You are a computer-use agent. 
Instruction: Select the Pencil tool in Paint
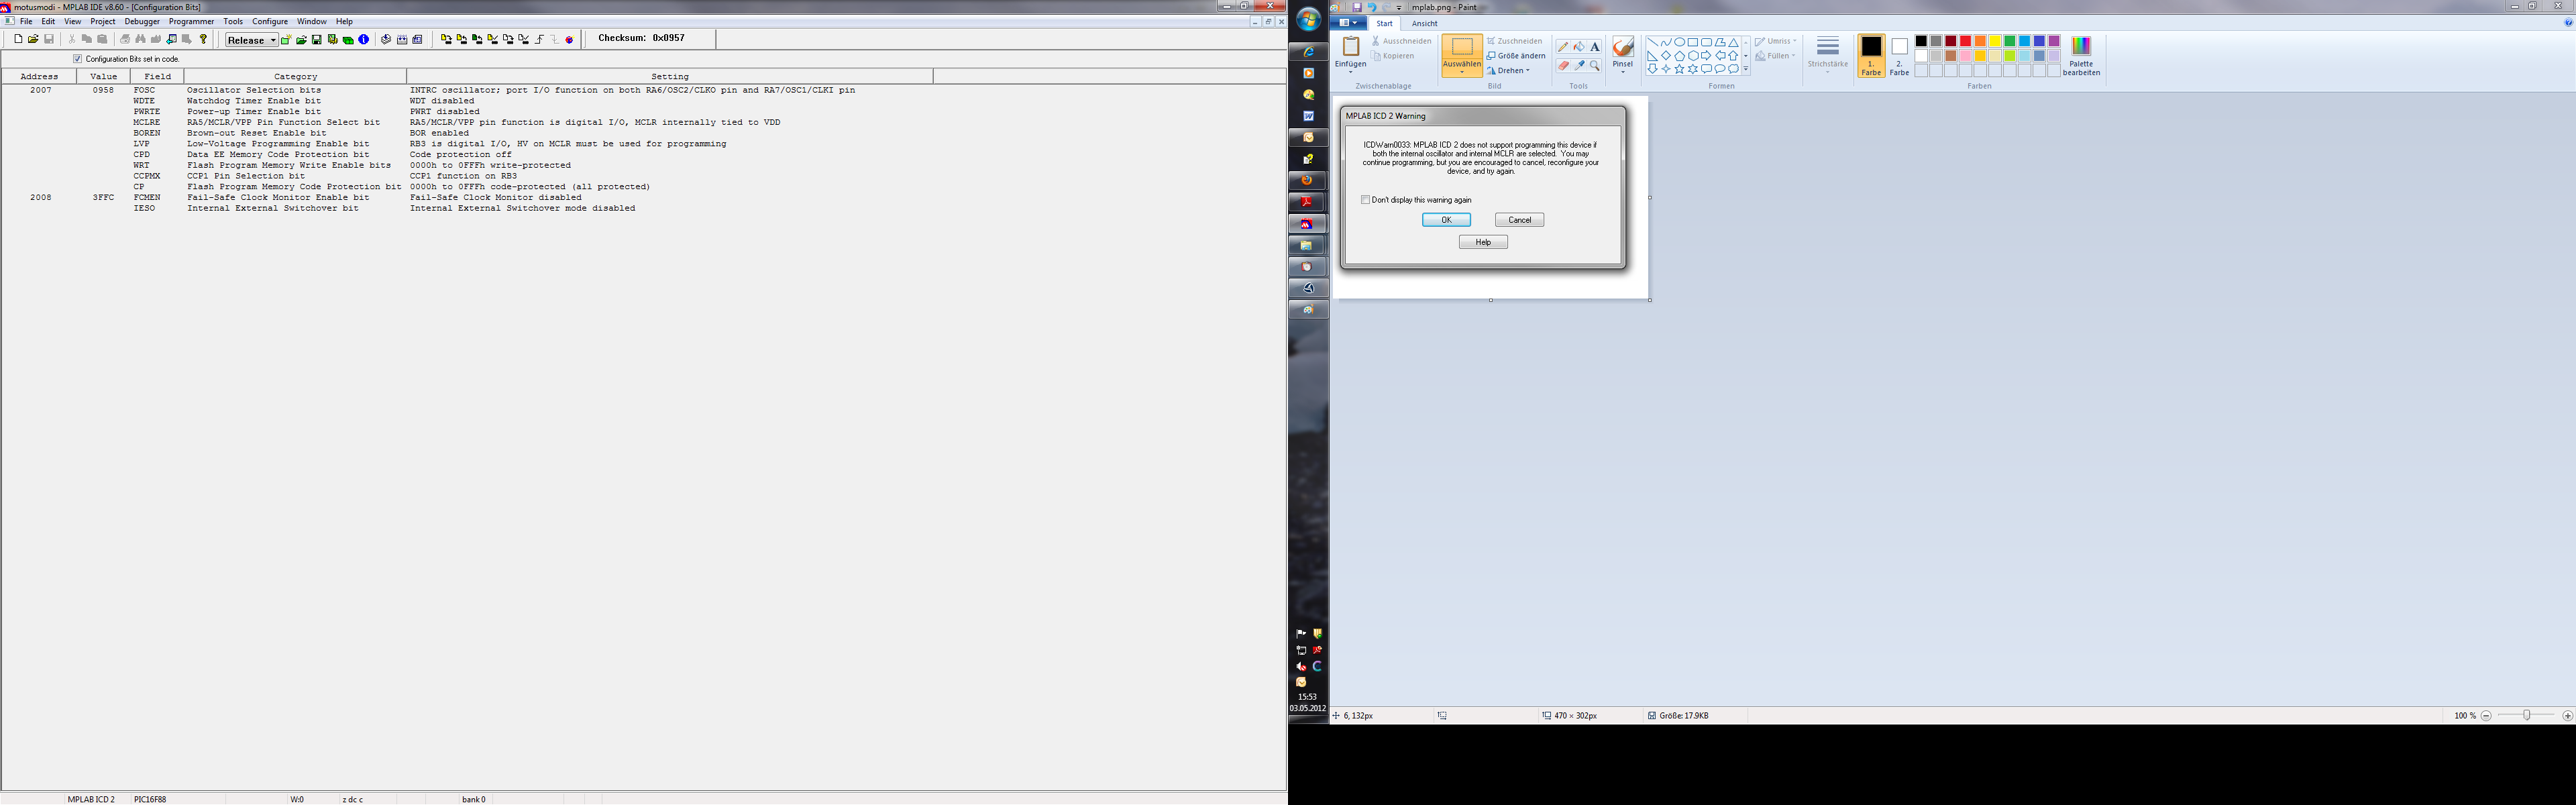tap(1563, 47)
